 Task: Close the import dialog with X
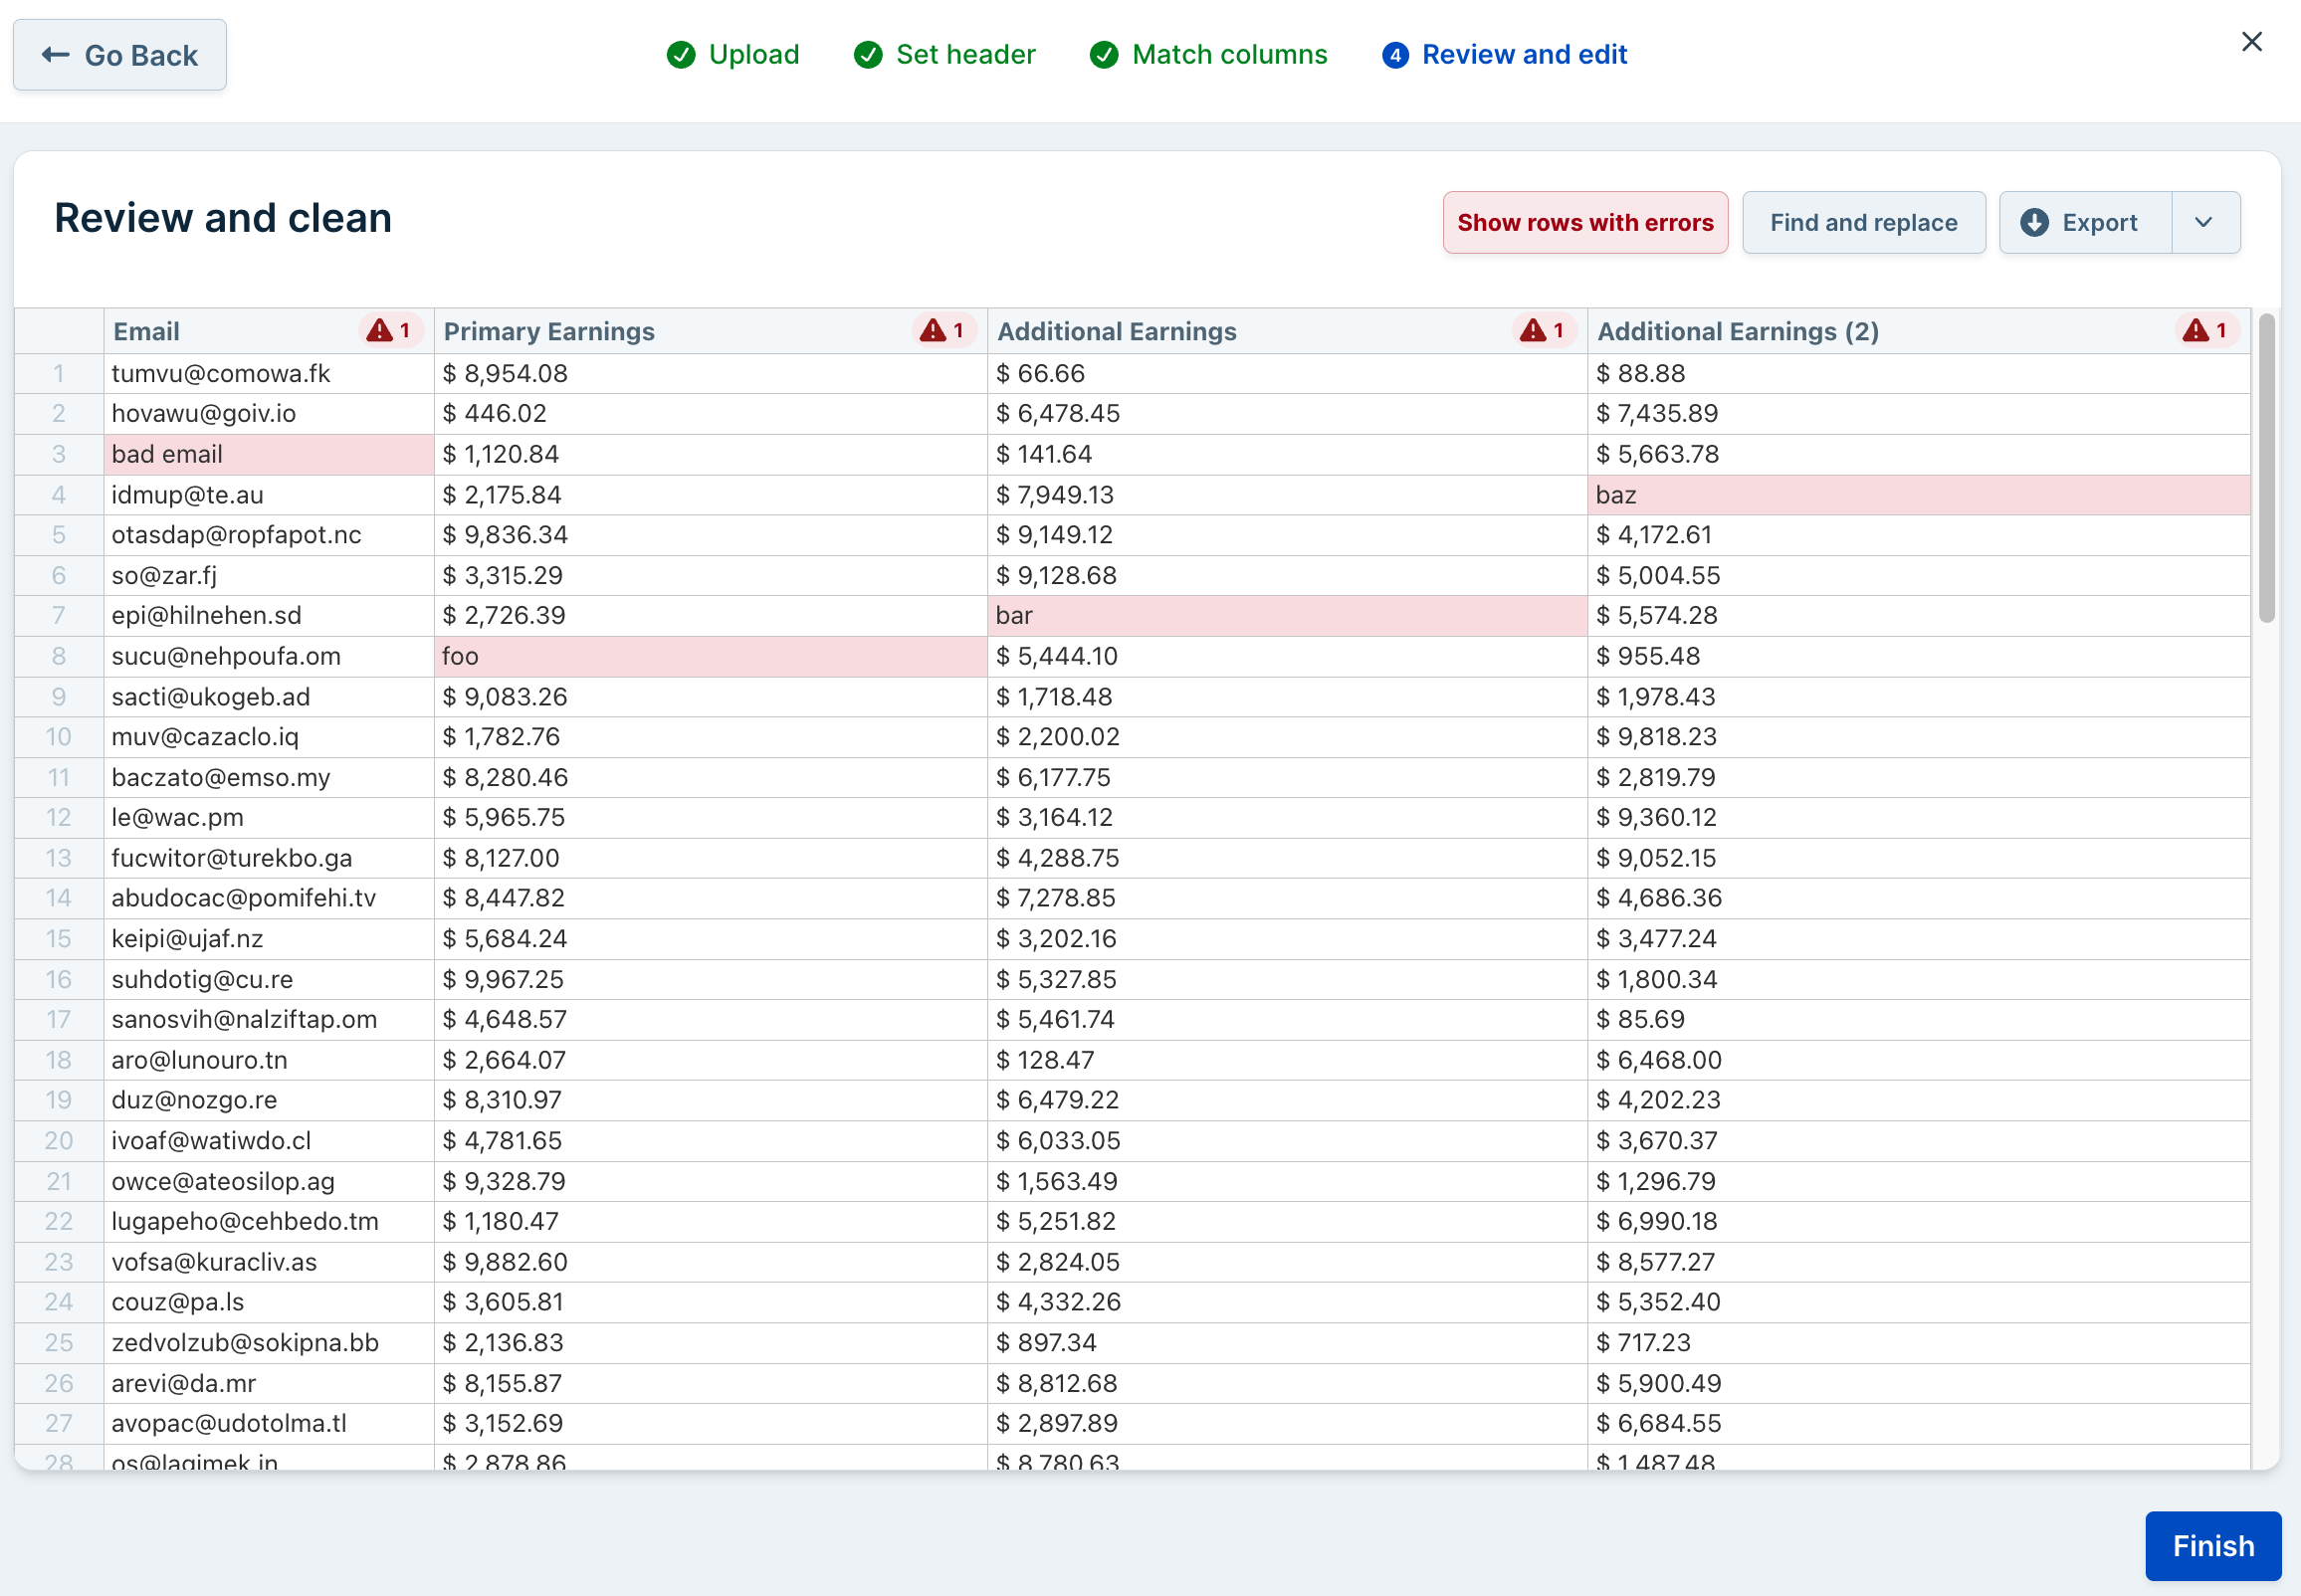[x=2251, y=42]
